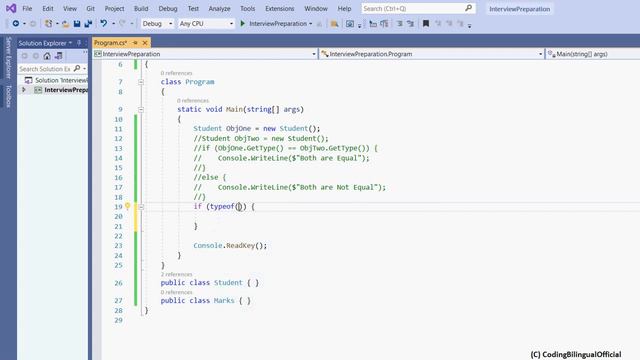Screen dimensions: 640x360
Task: Click the '0 references' link above Main method
Action: [x=193, y=100]
